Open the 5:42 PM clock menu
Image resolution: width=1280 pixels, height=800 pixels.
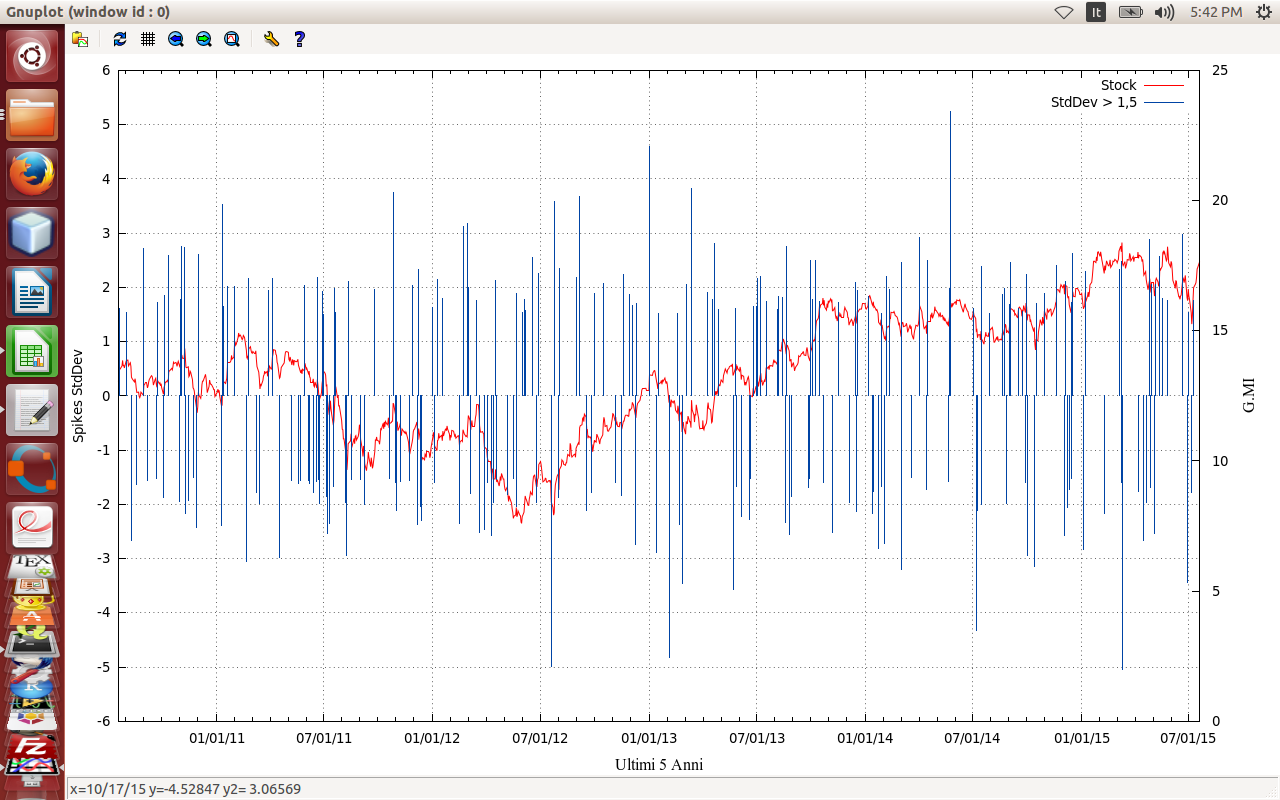(1216, 12)
